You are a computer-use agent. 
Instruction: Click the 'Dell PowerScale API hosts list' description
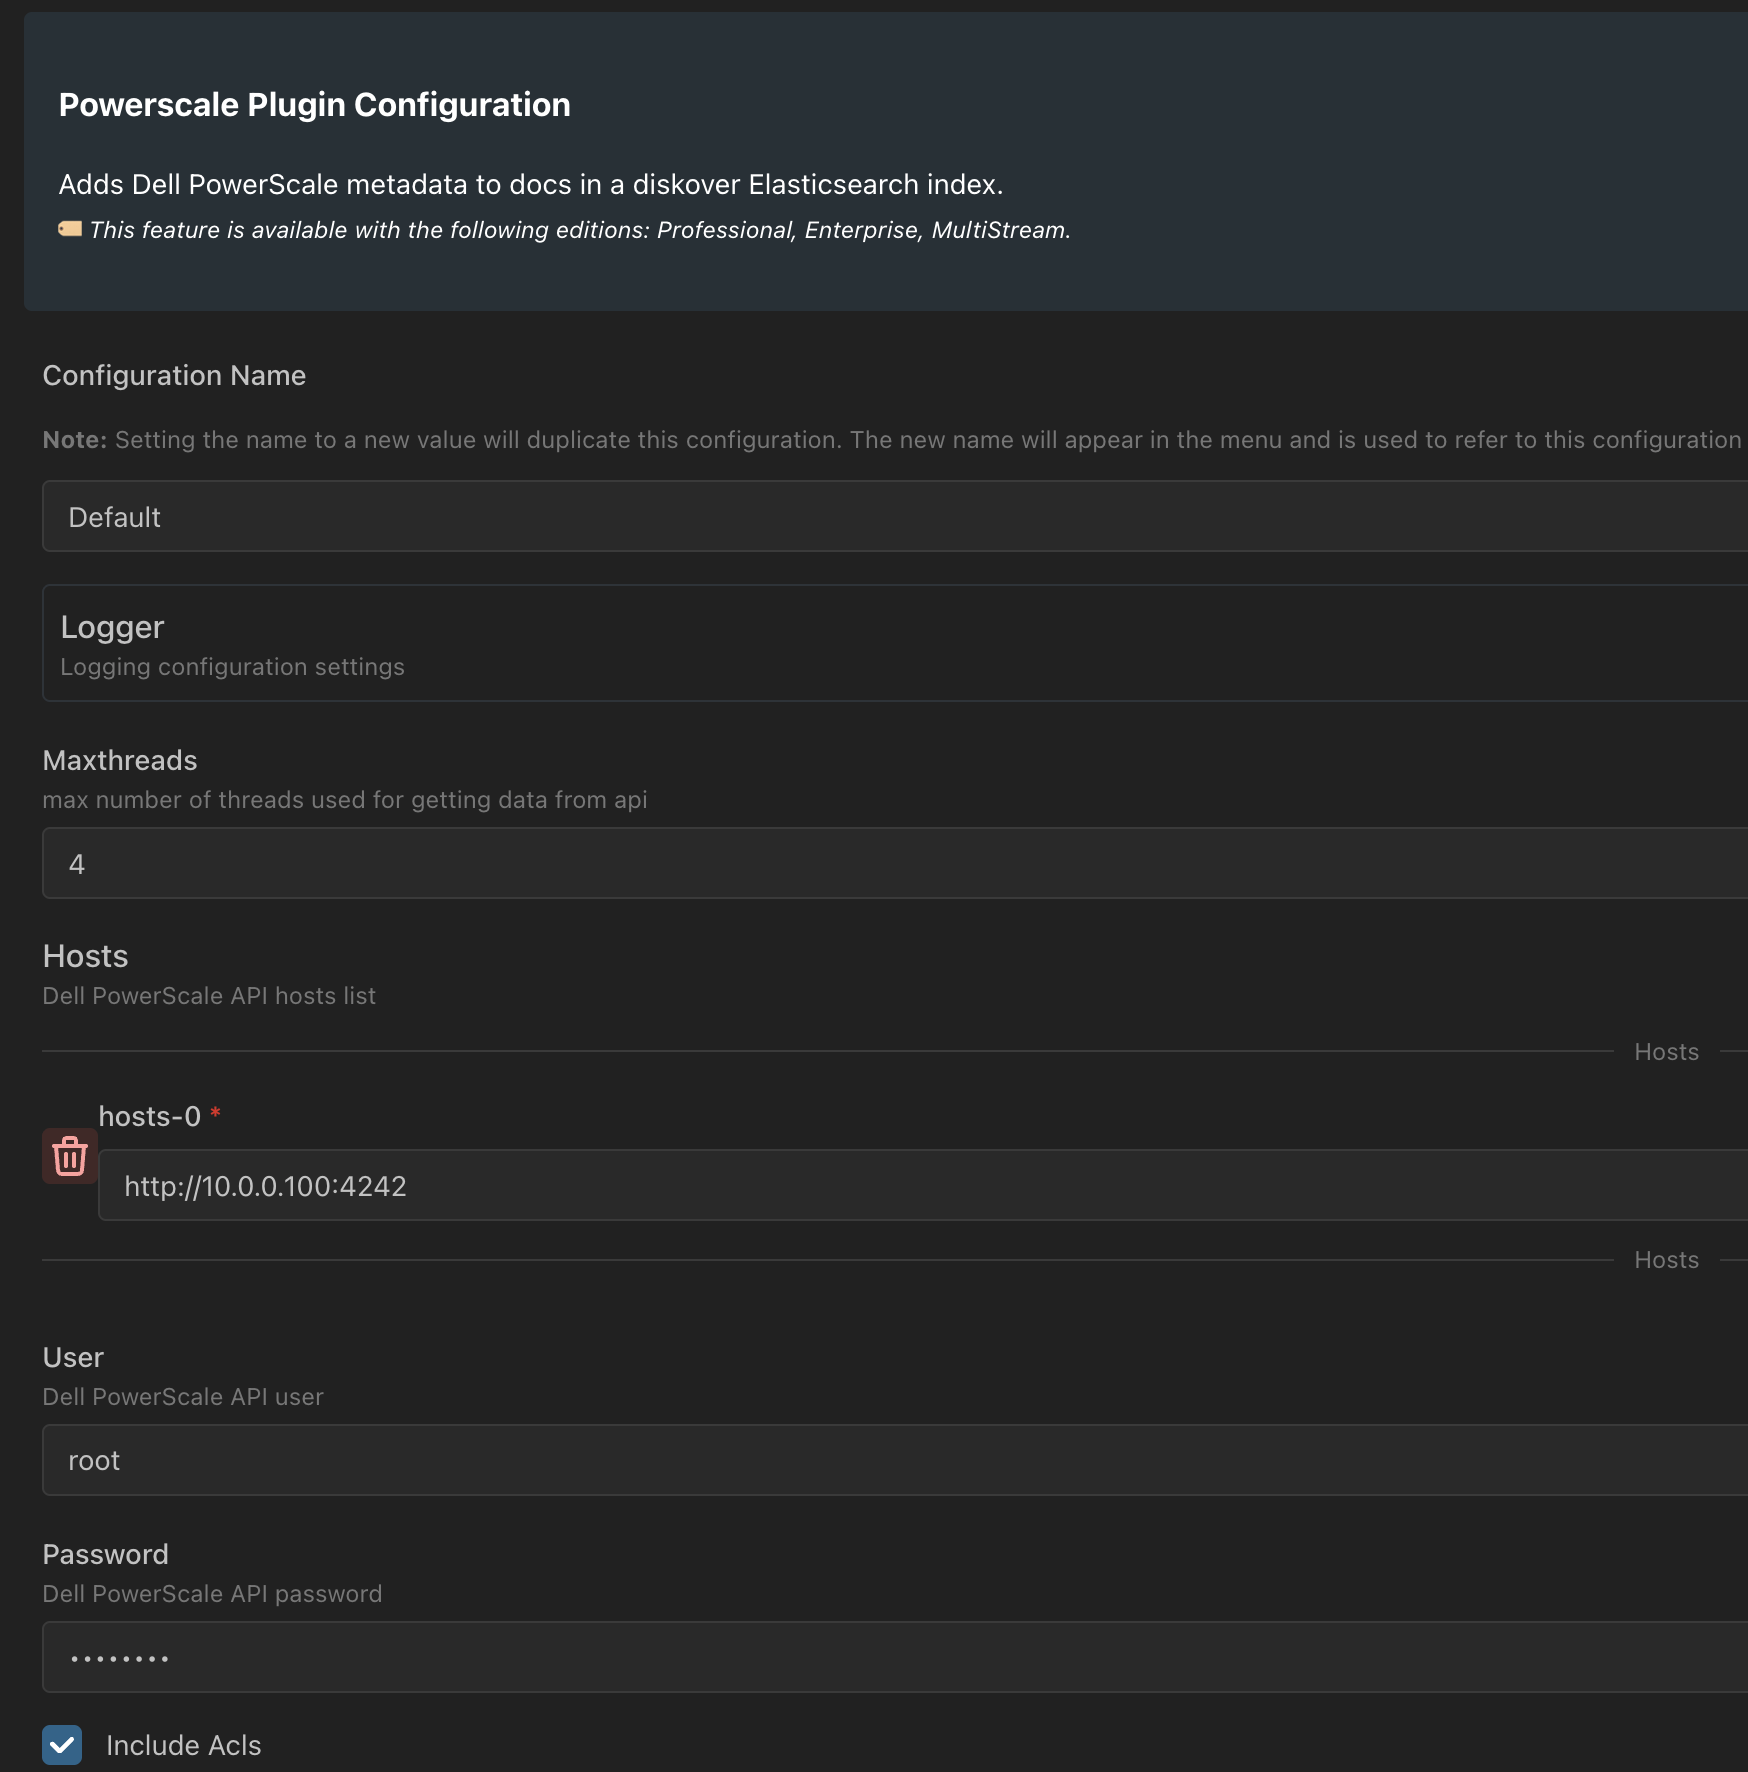click(209, 996)
